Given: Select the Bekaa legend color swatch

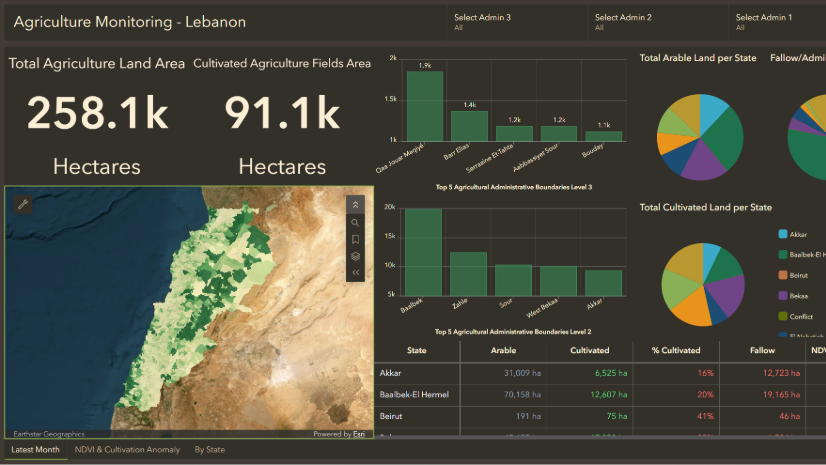Looking at the screenshot, I should [x=783, y=295].
